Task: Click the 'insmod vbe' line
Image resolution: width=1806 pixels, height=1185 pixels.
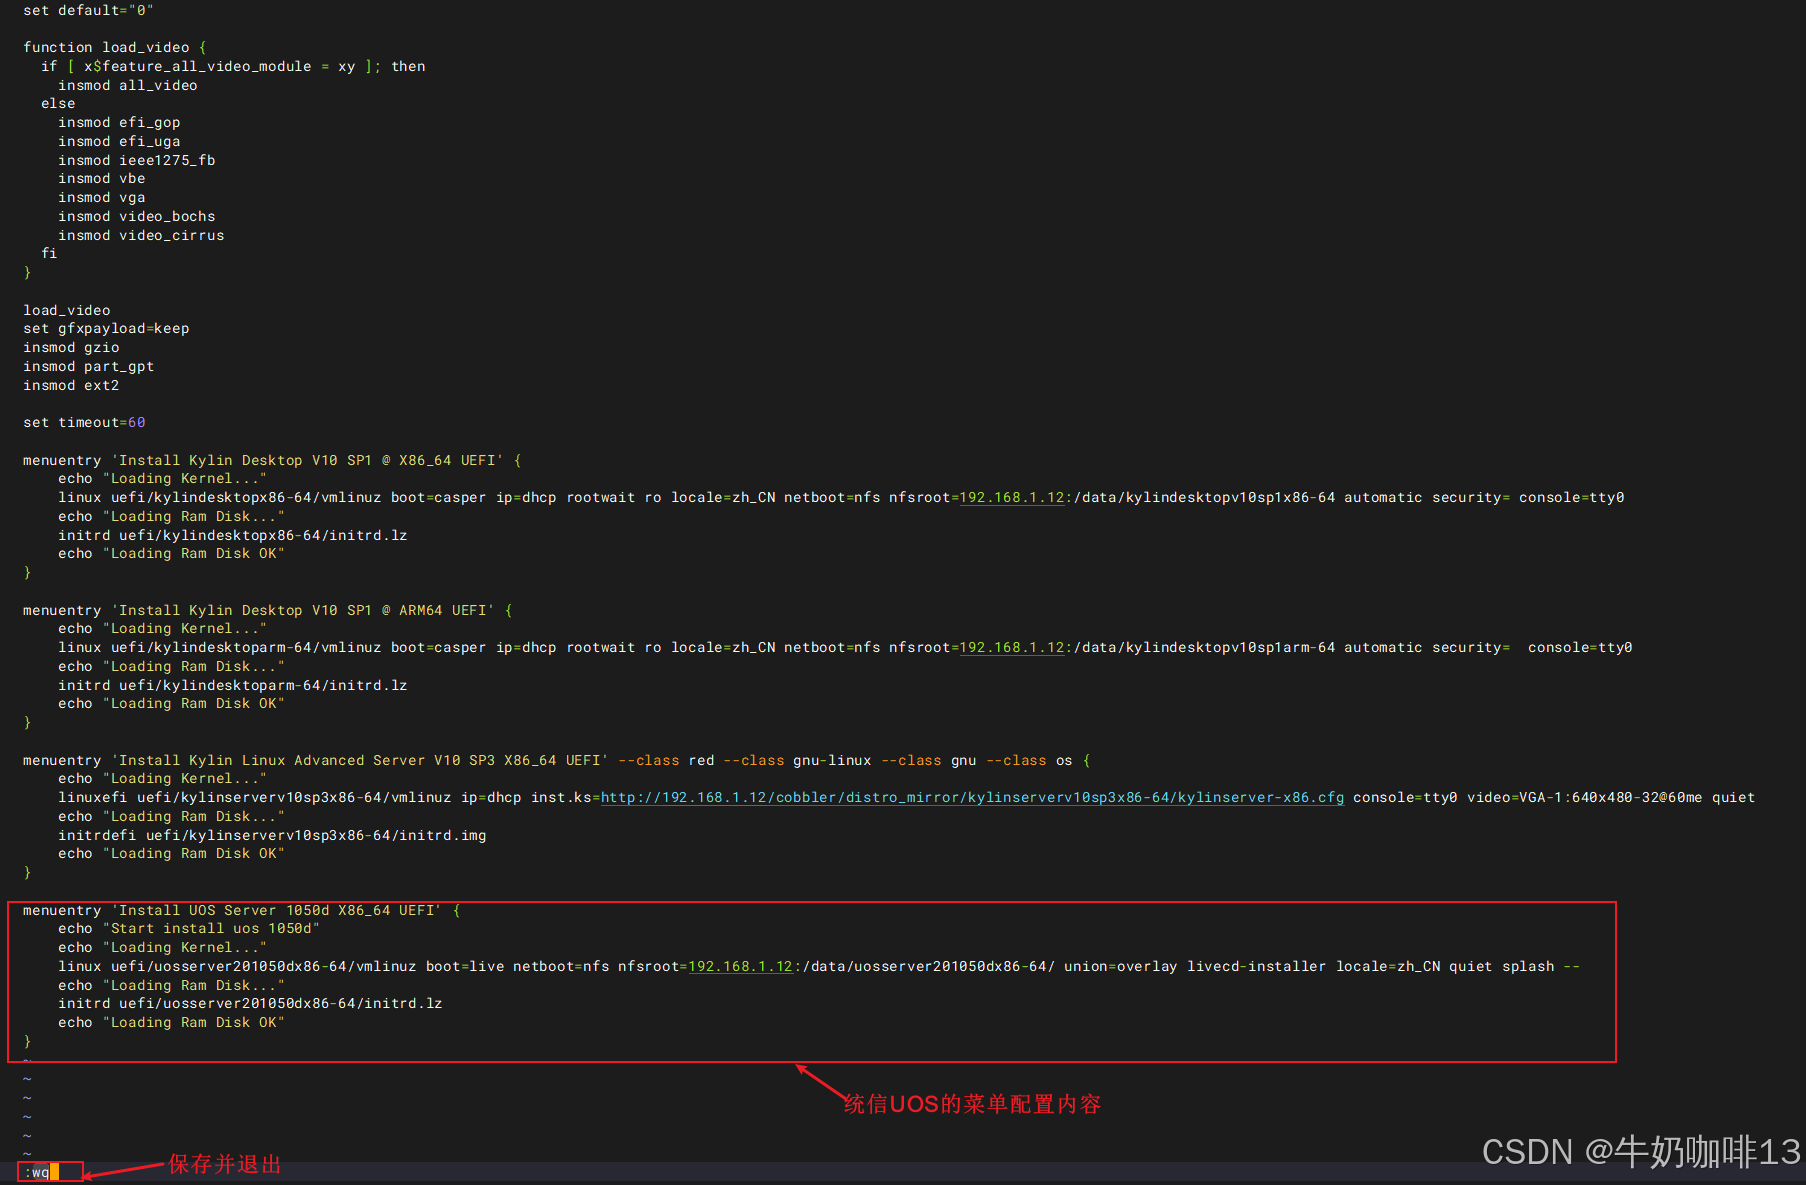Action: tap(102, 178)
